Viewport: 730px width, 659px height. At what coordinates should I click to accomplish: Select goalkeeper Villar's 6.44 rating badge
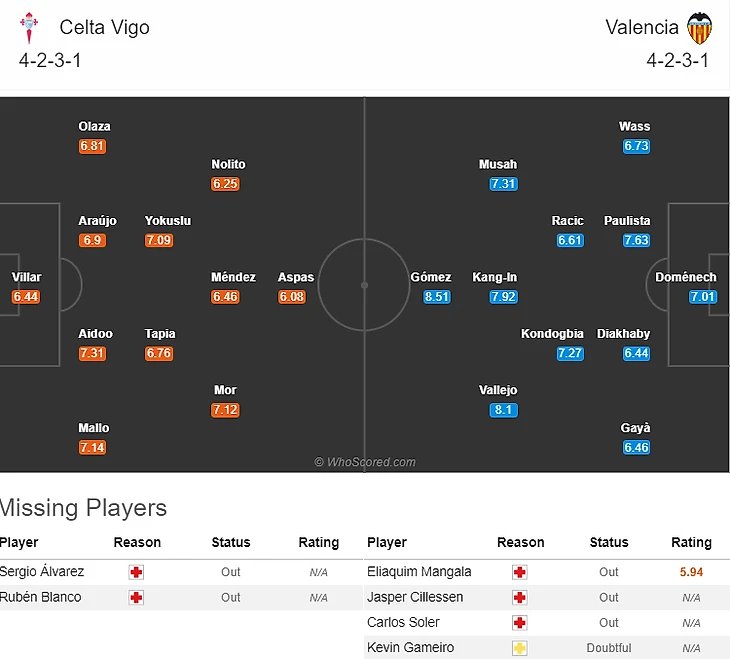26,297
